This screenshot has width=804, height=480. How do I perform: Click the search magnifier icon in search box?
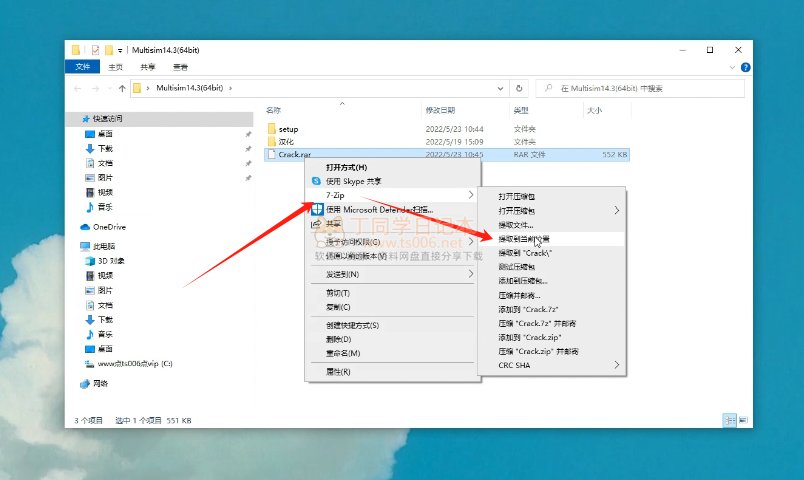click(x=549, y=88)
